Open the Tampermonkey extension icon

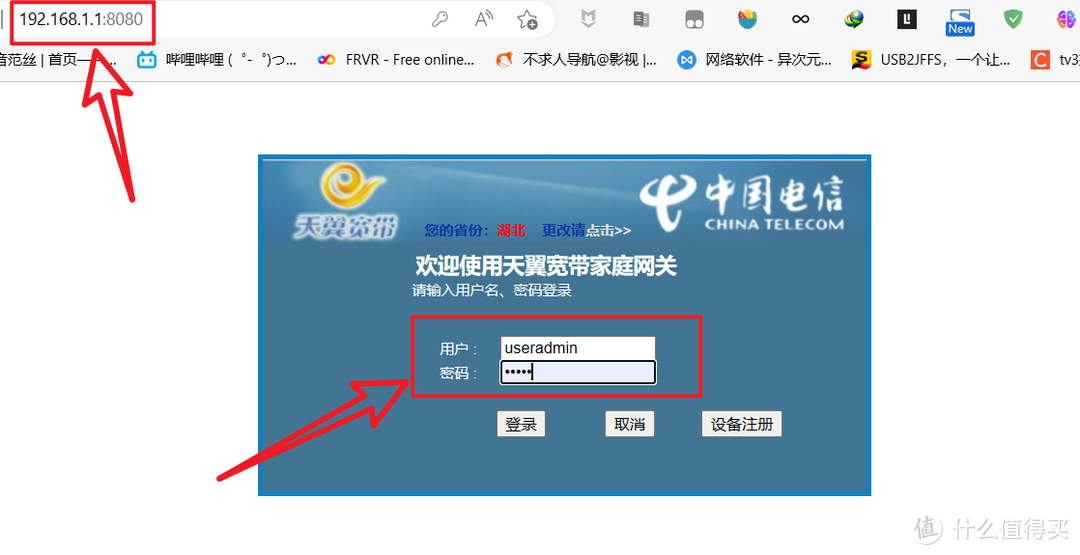pos(694,19)
